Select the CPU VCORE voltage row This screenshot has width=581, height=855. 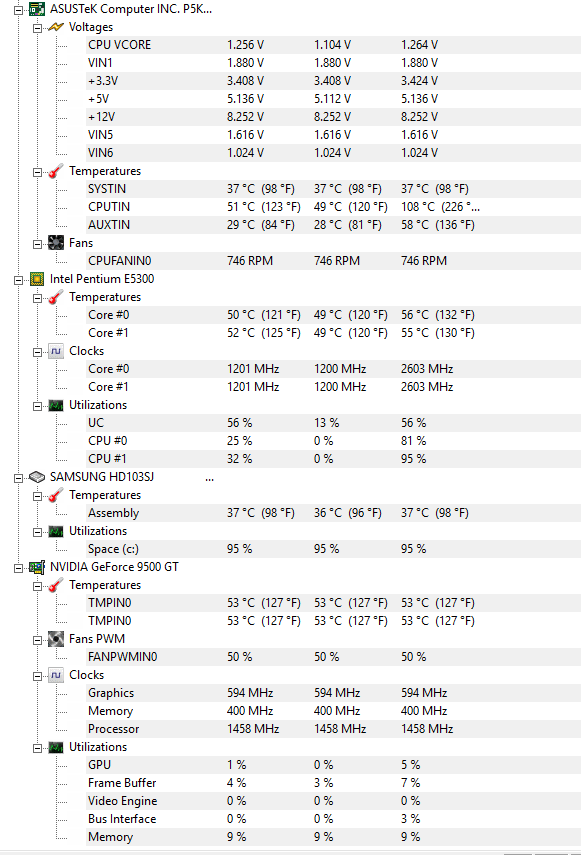[x=333, y=45]
